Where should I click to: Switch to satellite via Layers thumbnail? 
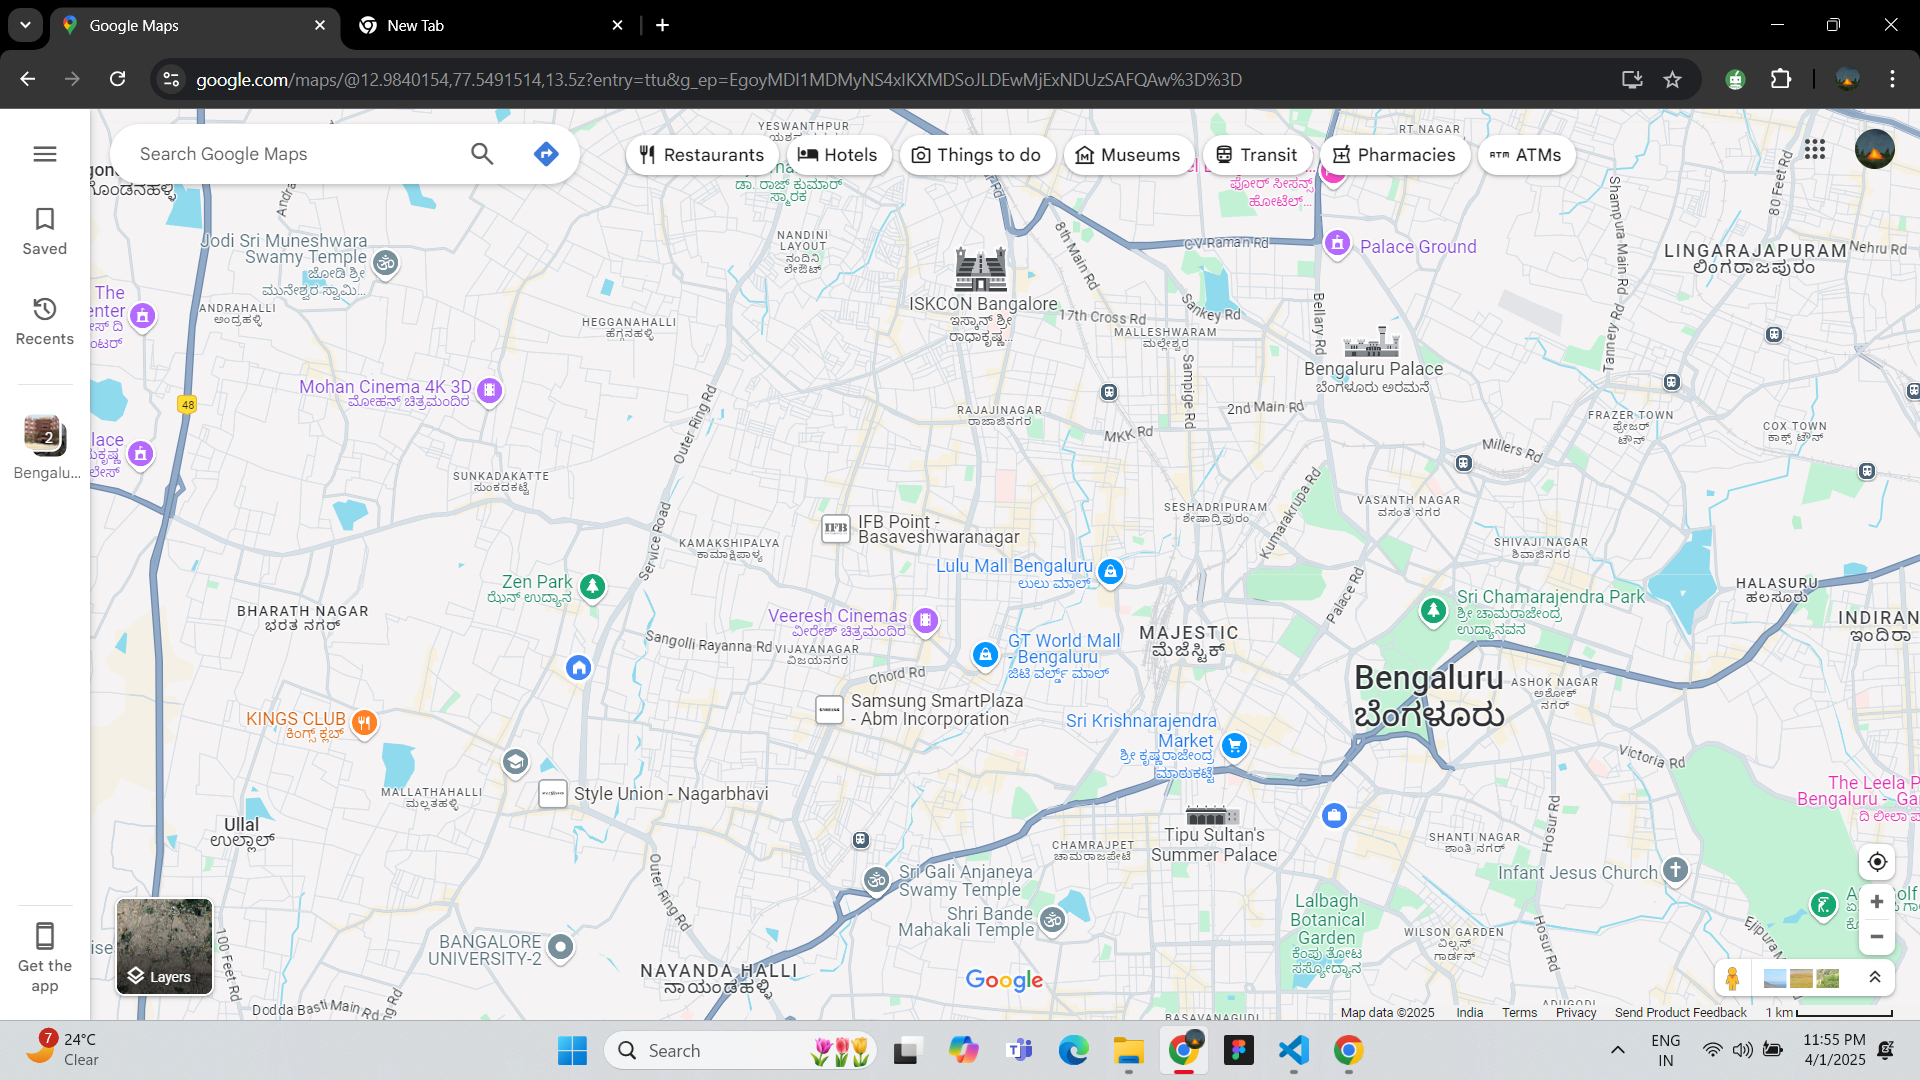tap(164, 946)
